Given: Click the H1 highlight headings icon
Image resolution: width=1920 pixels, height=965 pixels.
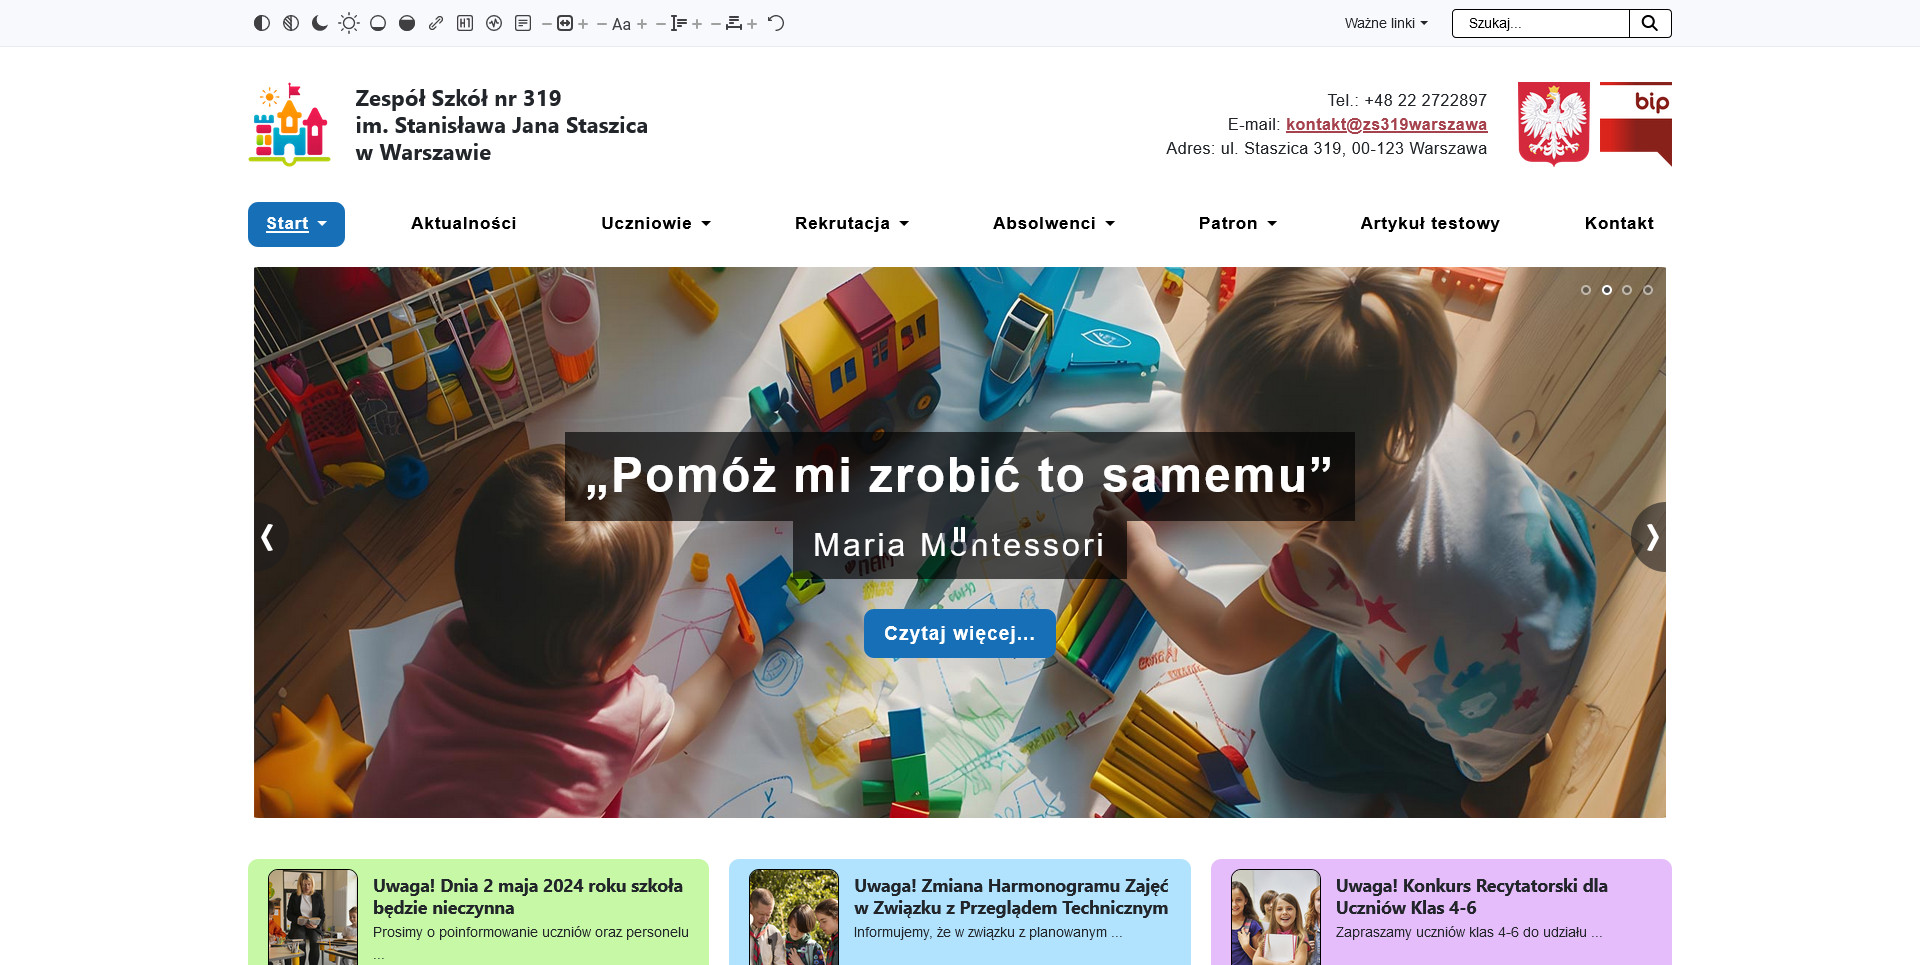Looking at the screenshot, I should [x=465, y=23].
